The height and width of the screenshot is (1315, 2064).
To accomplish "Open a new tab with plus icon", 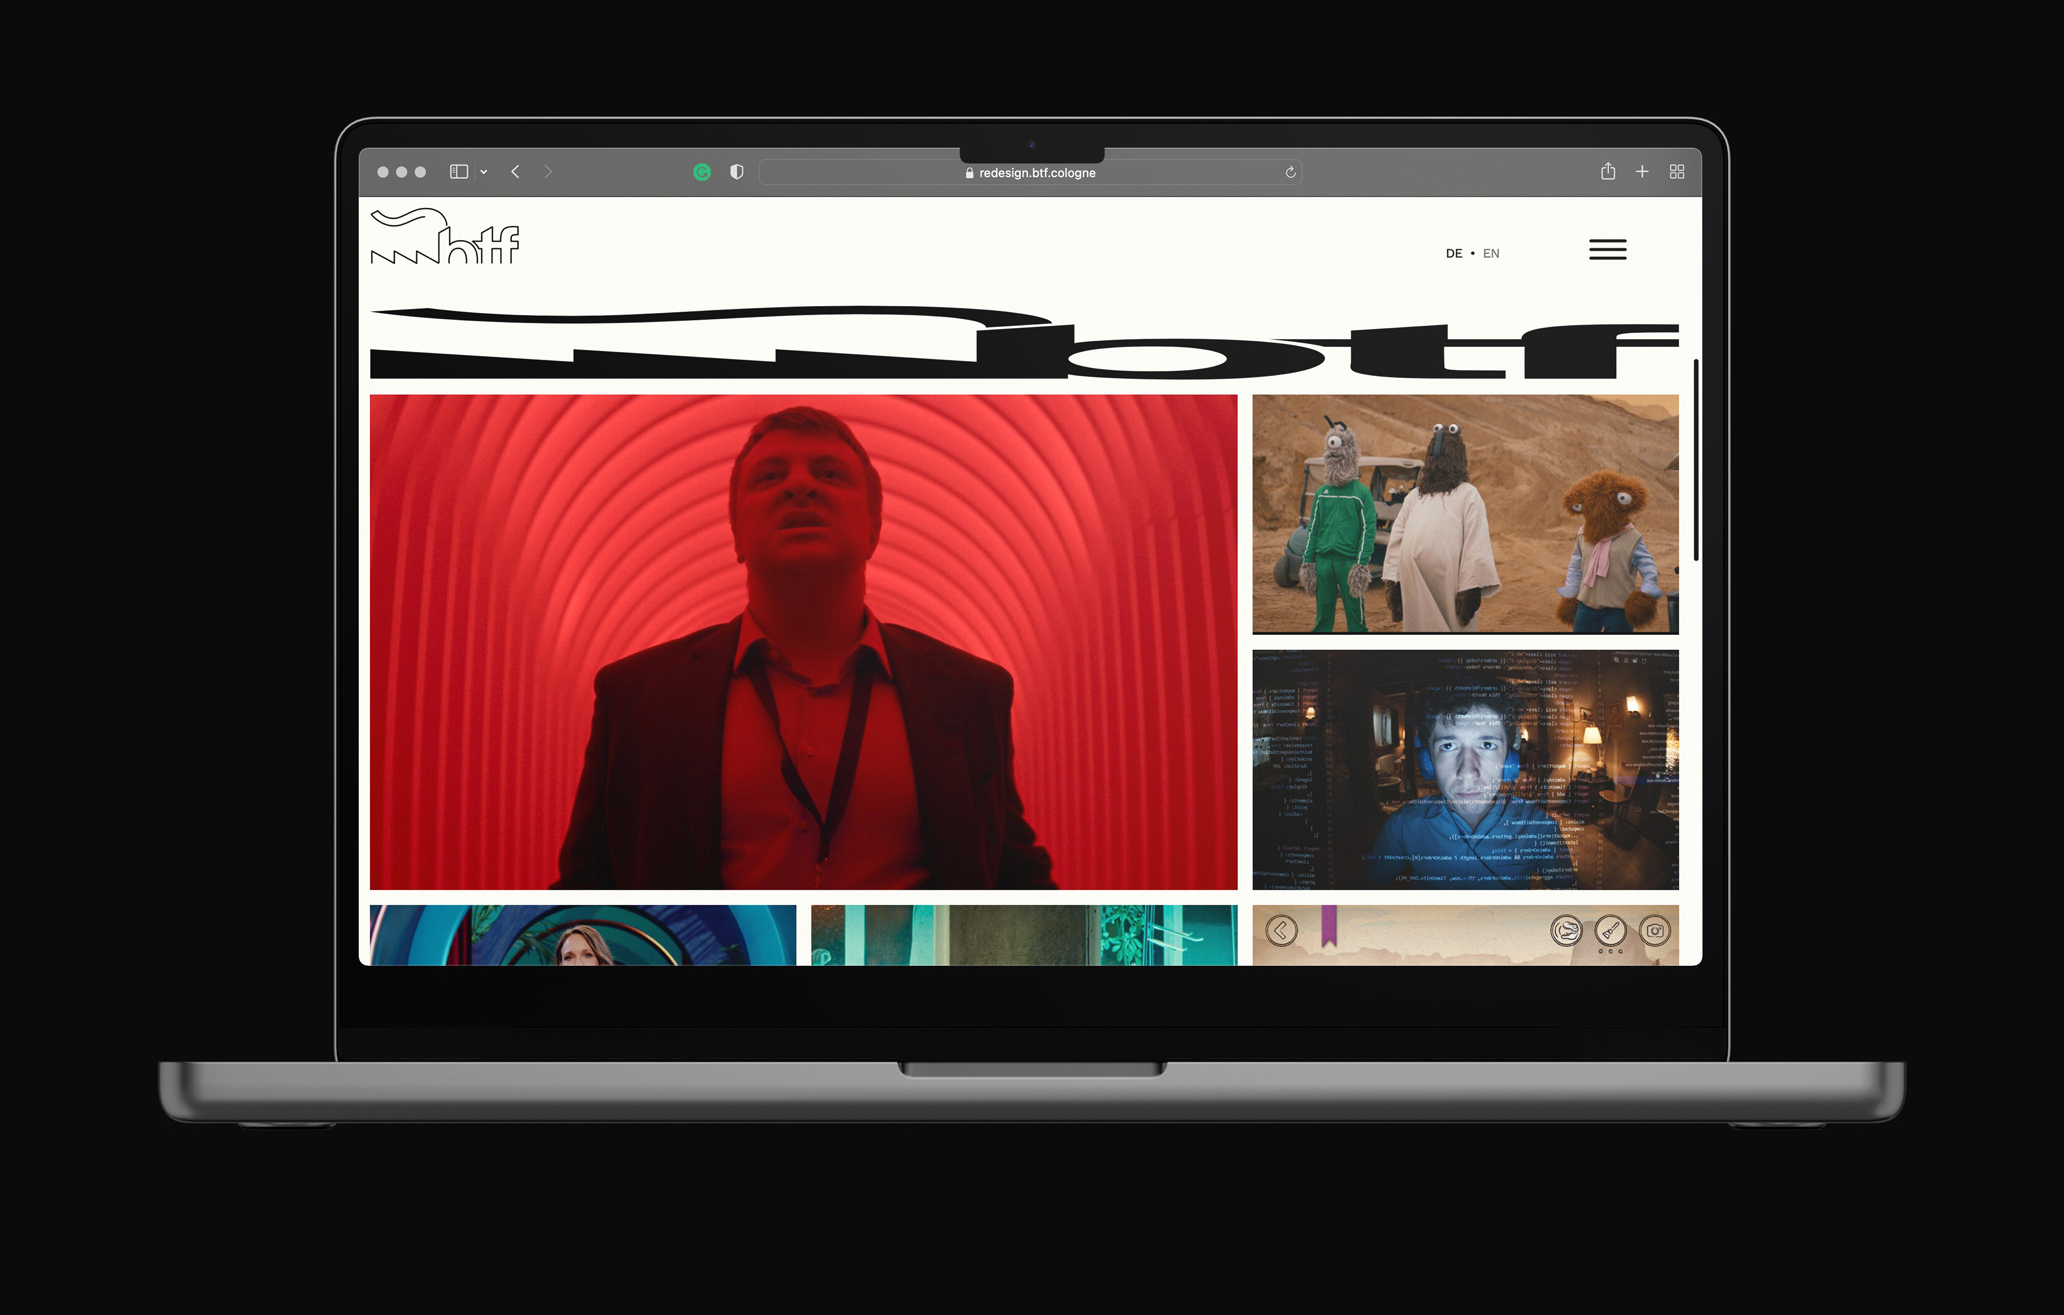I will [x=1642, y=172].
